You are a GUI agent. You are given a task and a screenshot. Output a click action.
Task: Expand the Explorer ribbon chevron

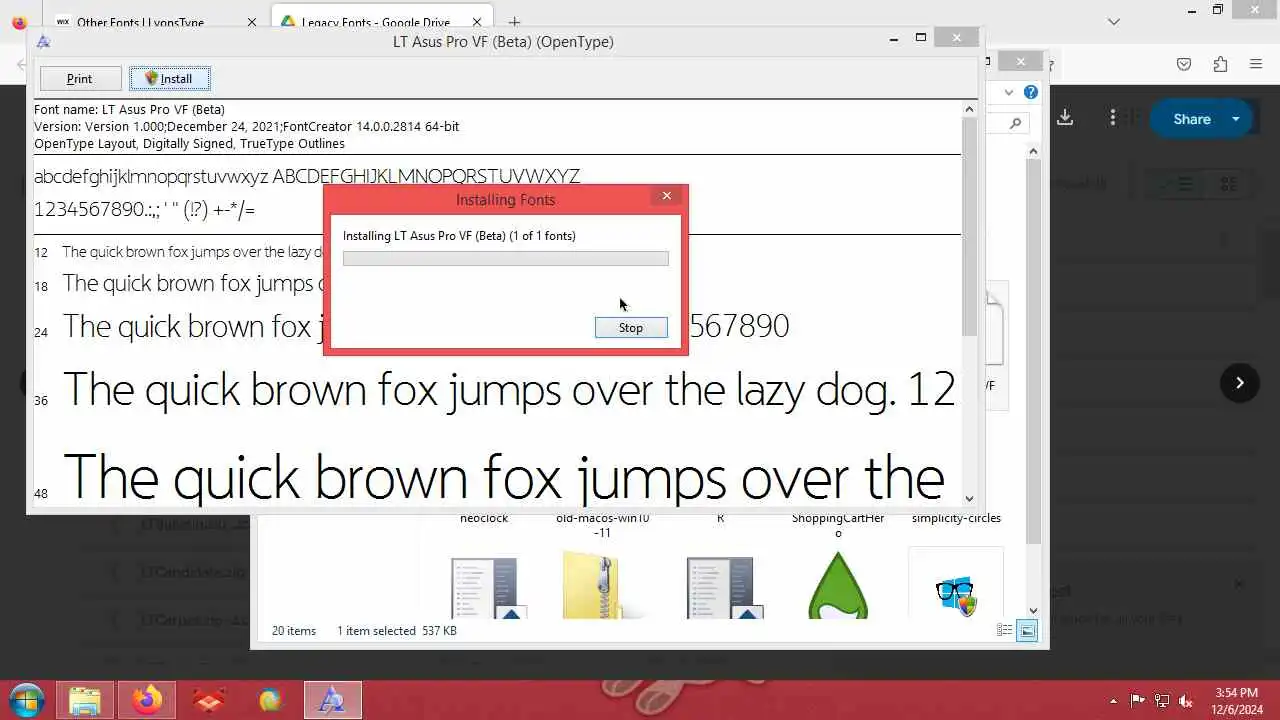tap(1009, 92)
